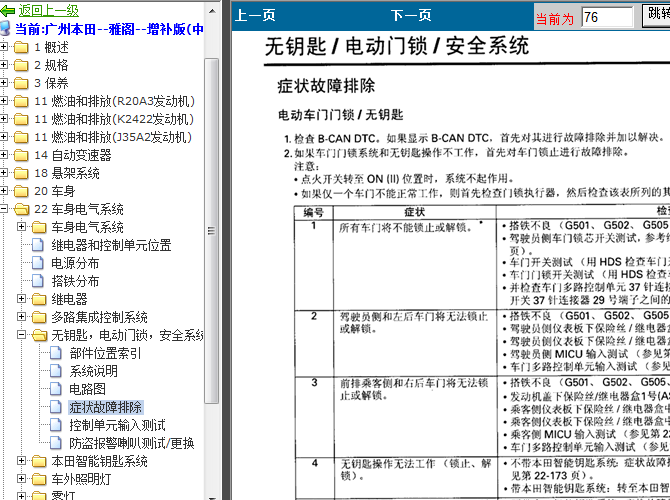670x500 pixels.
Task: Select folder icon for 1 概述
Action: [x=21, y=47]
